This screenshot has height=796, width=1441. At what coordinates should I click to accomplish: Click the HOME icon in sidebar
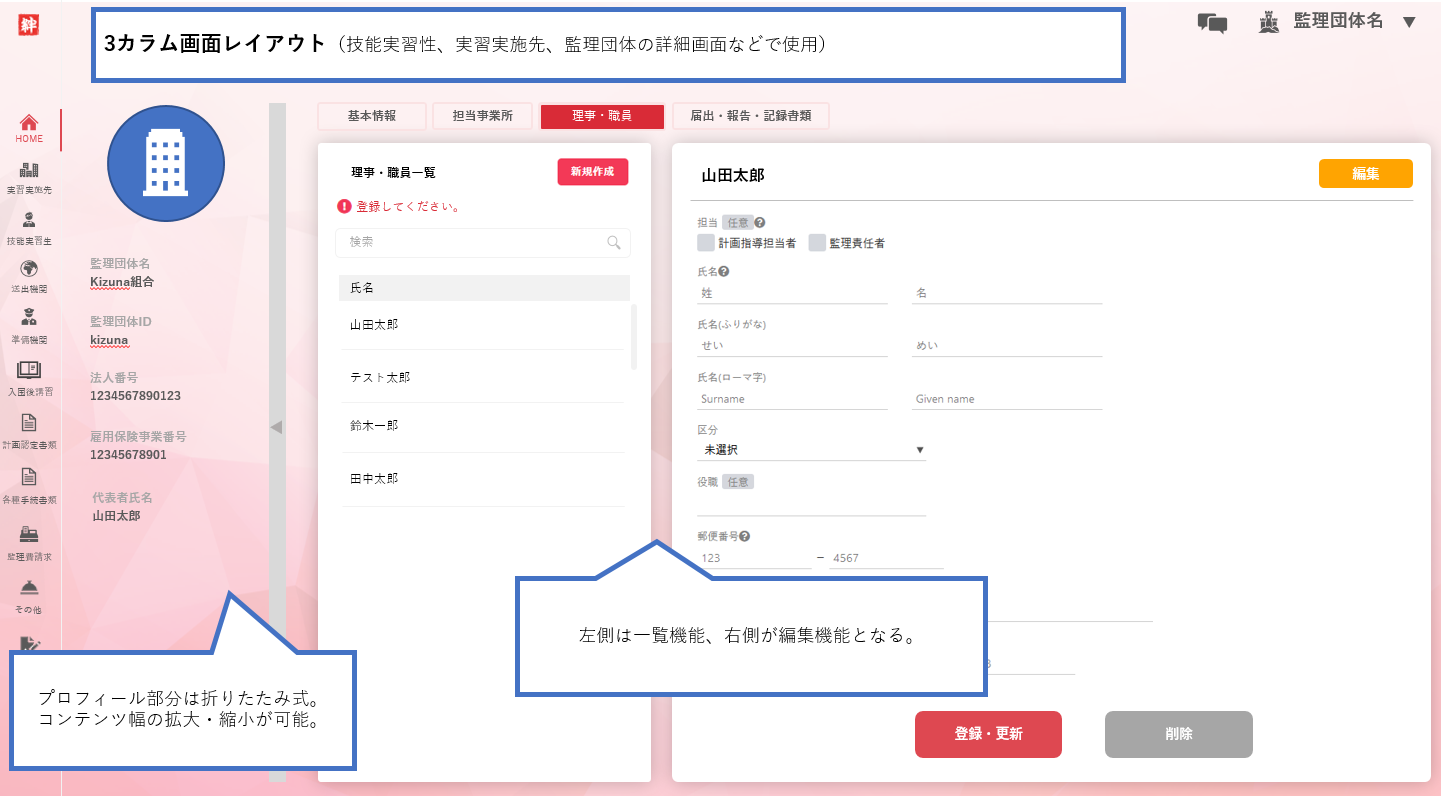tap(29, 123)
